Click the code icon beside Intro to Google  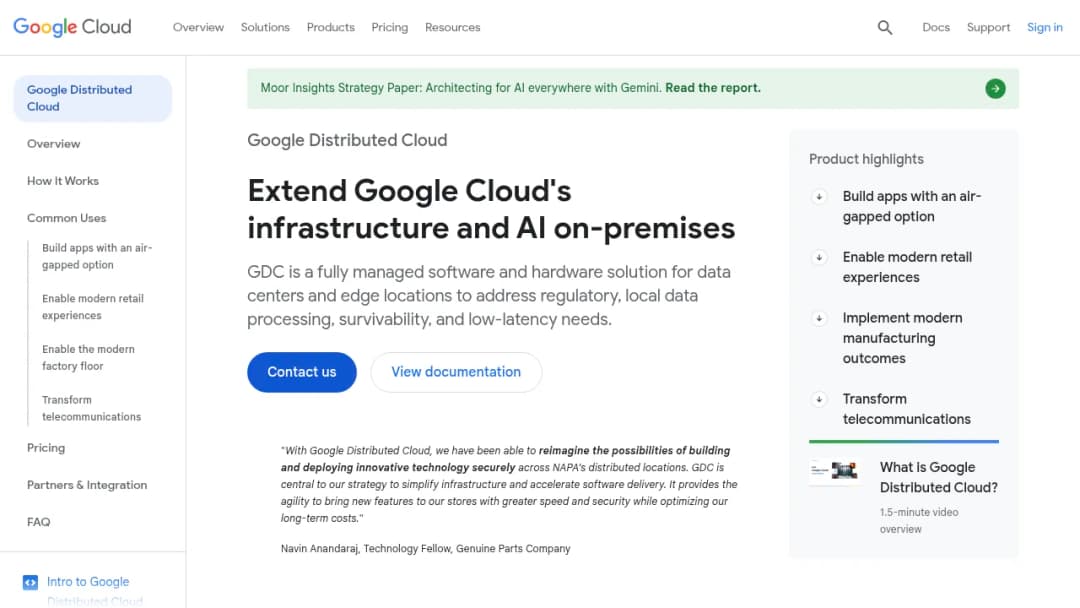[x=30, y=583]
